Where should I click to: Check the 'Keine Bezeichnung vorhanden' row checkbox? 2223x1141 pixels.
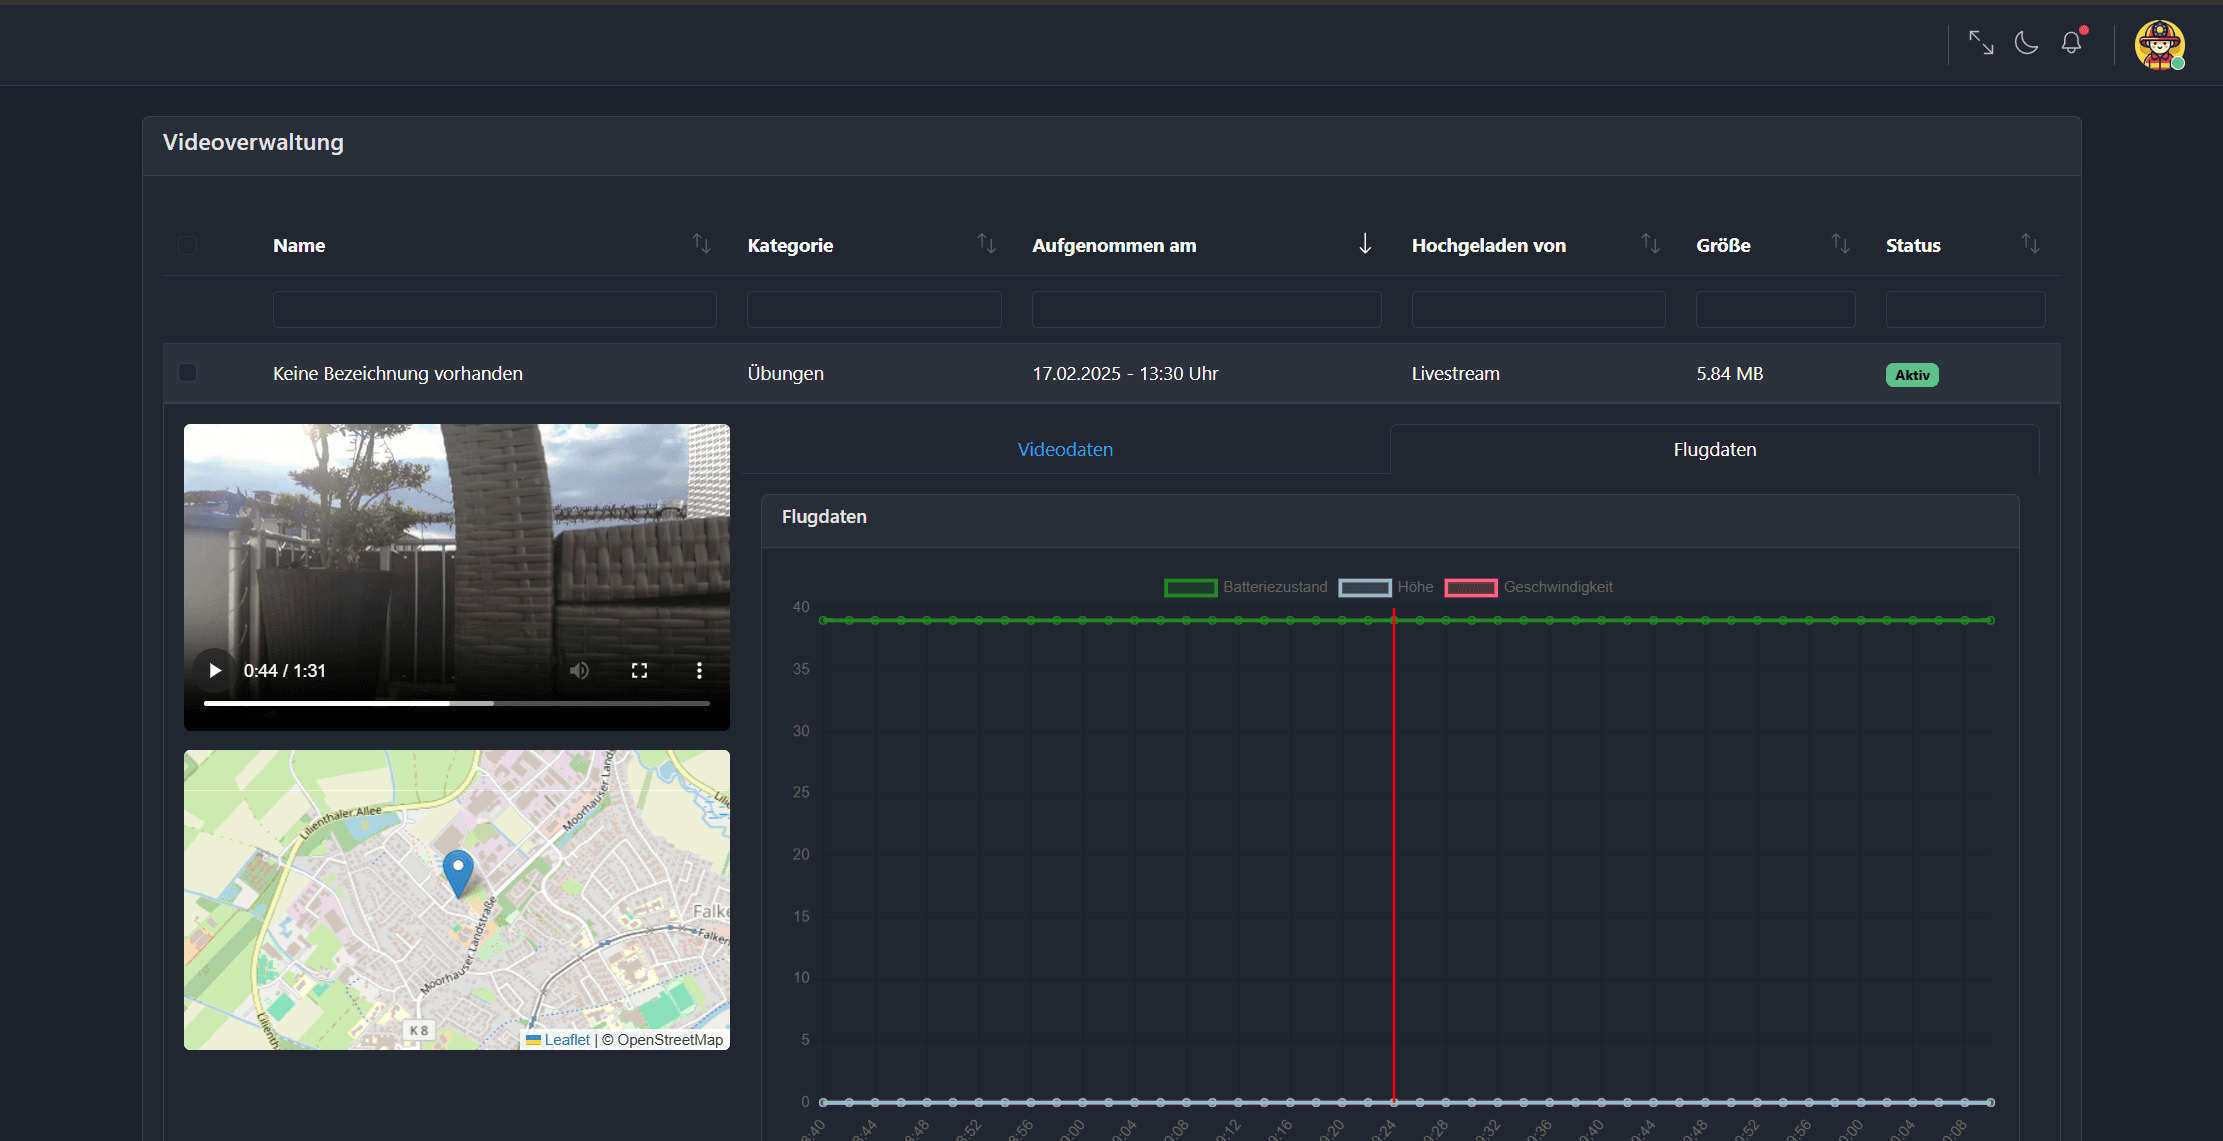(x=187, y=373)
